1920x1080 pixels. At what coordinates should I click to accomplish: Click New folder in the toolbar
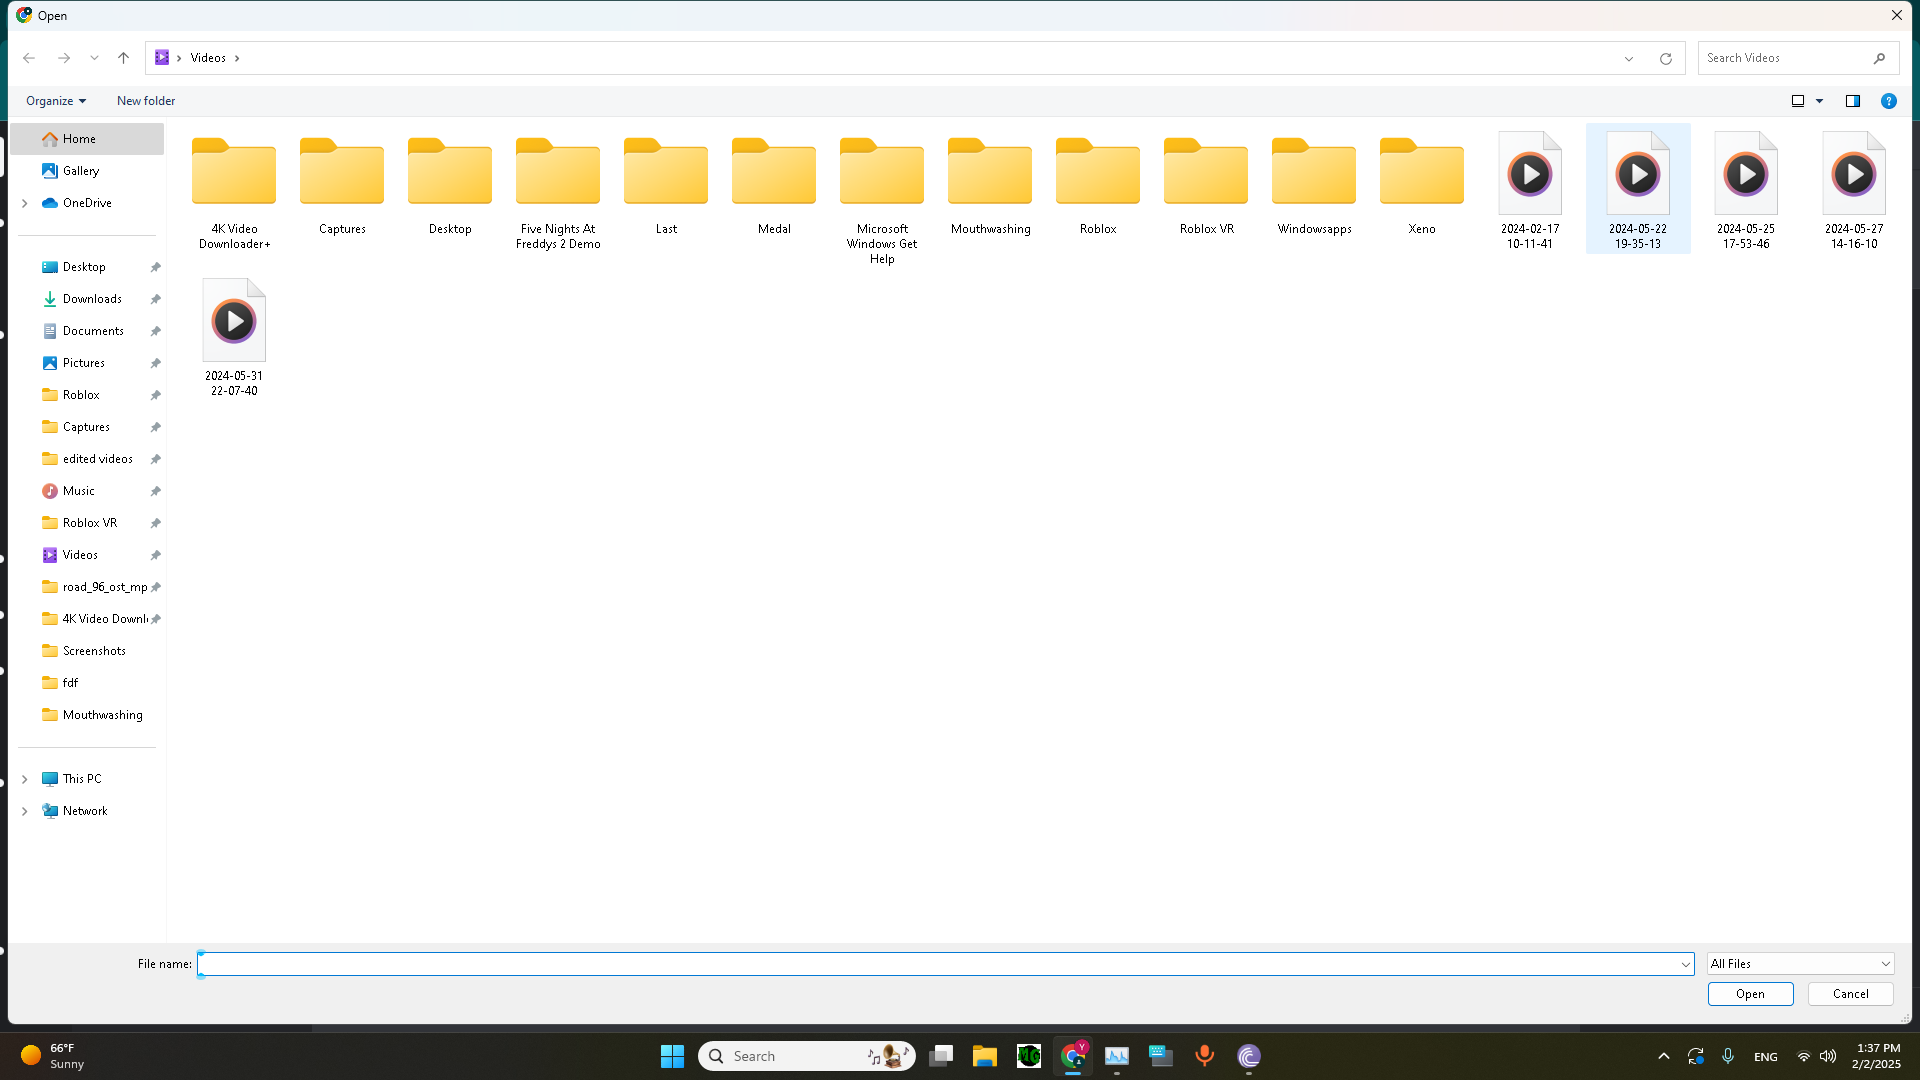coord(146,101)
